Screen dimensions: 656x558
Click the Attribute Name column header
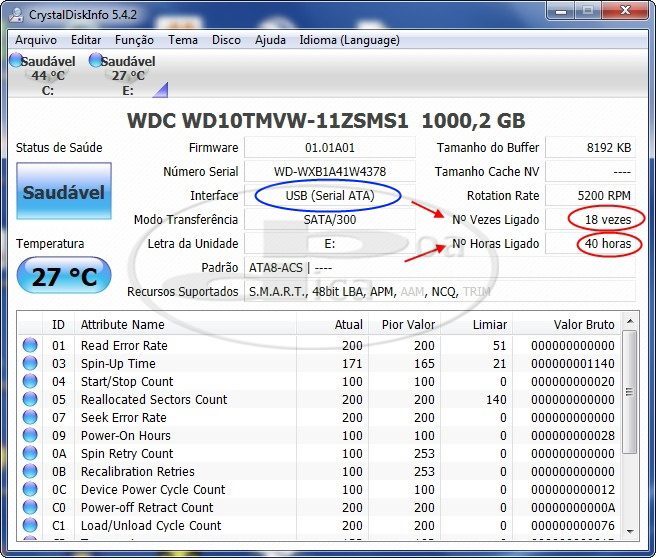click(185, 325)
